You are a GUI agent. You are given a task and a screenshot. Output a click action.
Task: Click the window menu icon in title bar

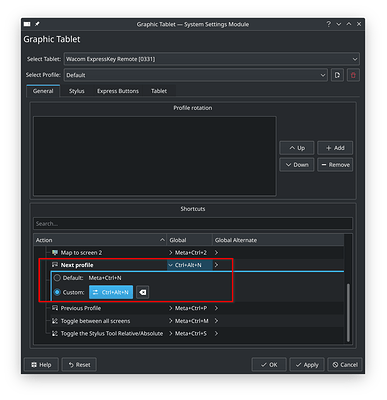tap(27, 24)
